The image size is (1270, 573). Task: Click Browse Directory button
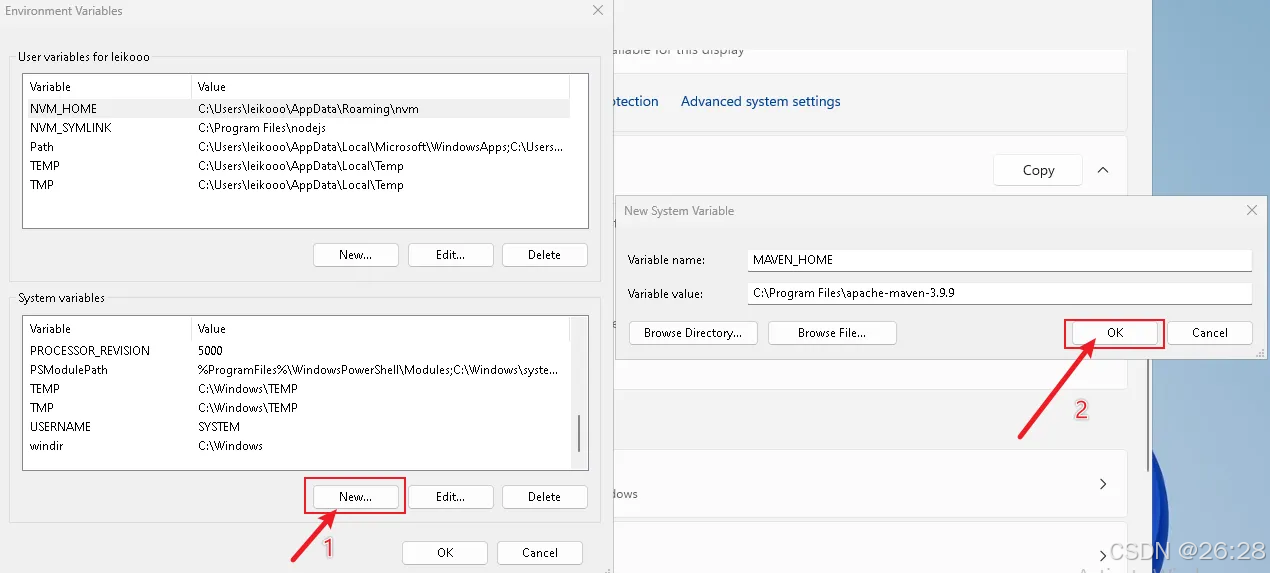click(x=693, y=333)
